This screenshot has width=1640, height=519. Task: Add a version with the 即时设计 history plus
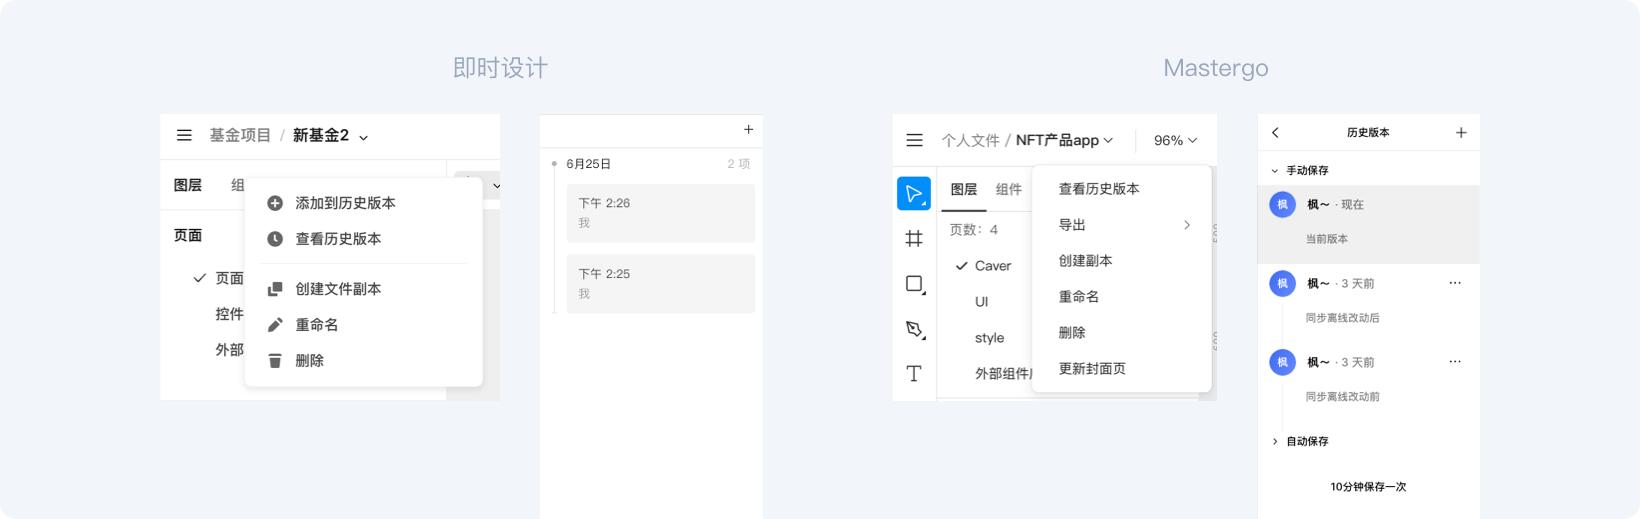pos(748,129)
